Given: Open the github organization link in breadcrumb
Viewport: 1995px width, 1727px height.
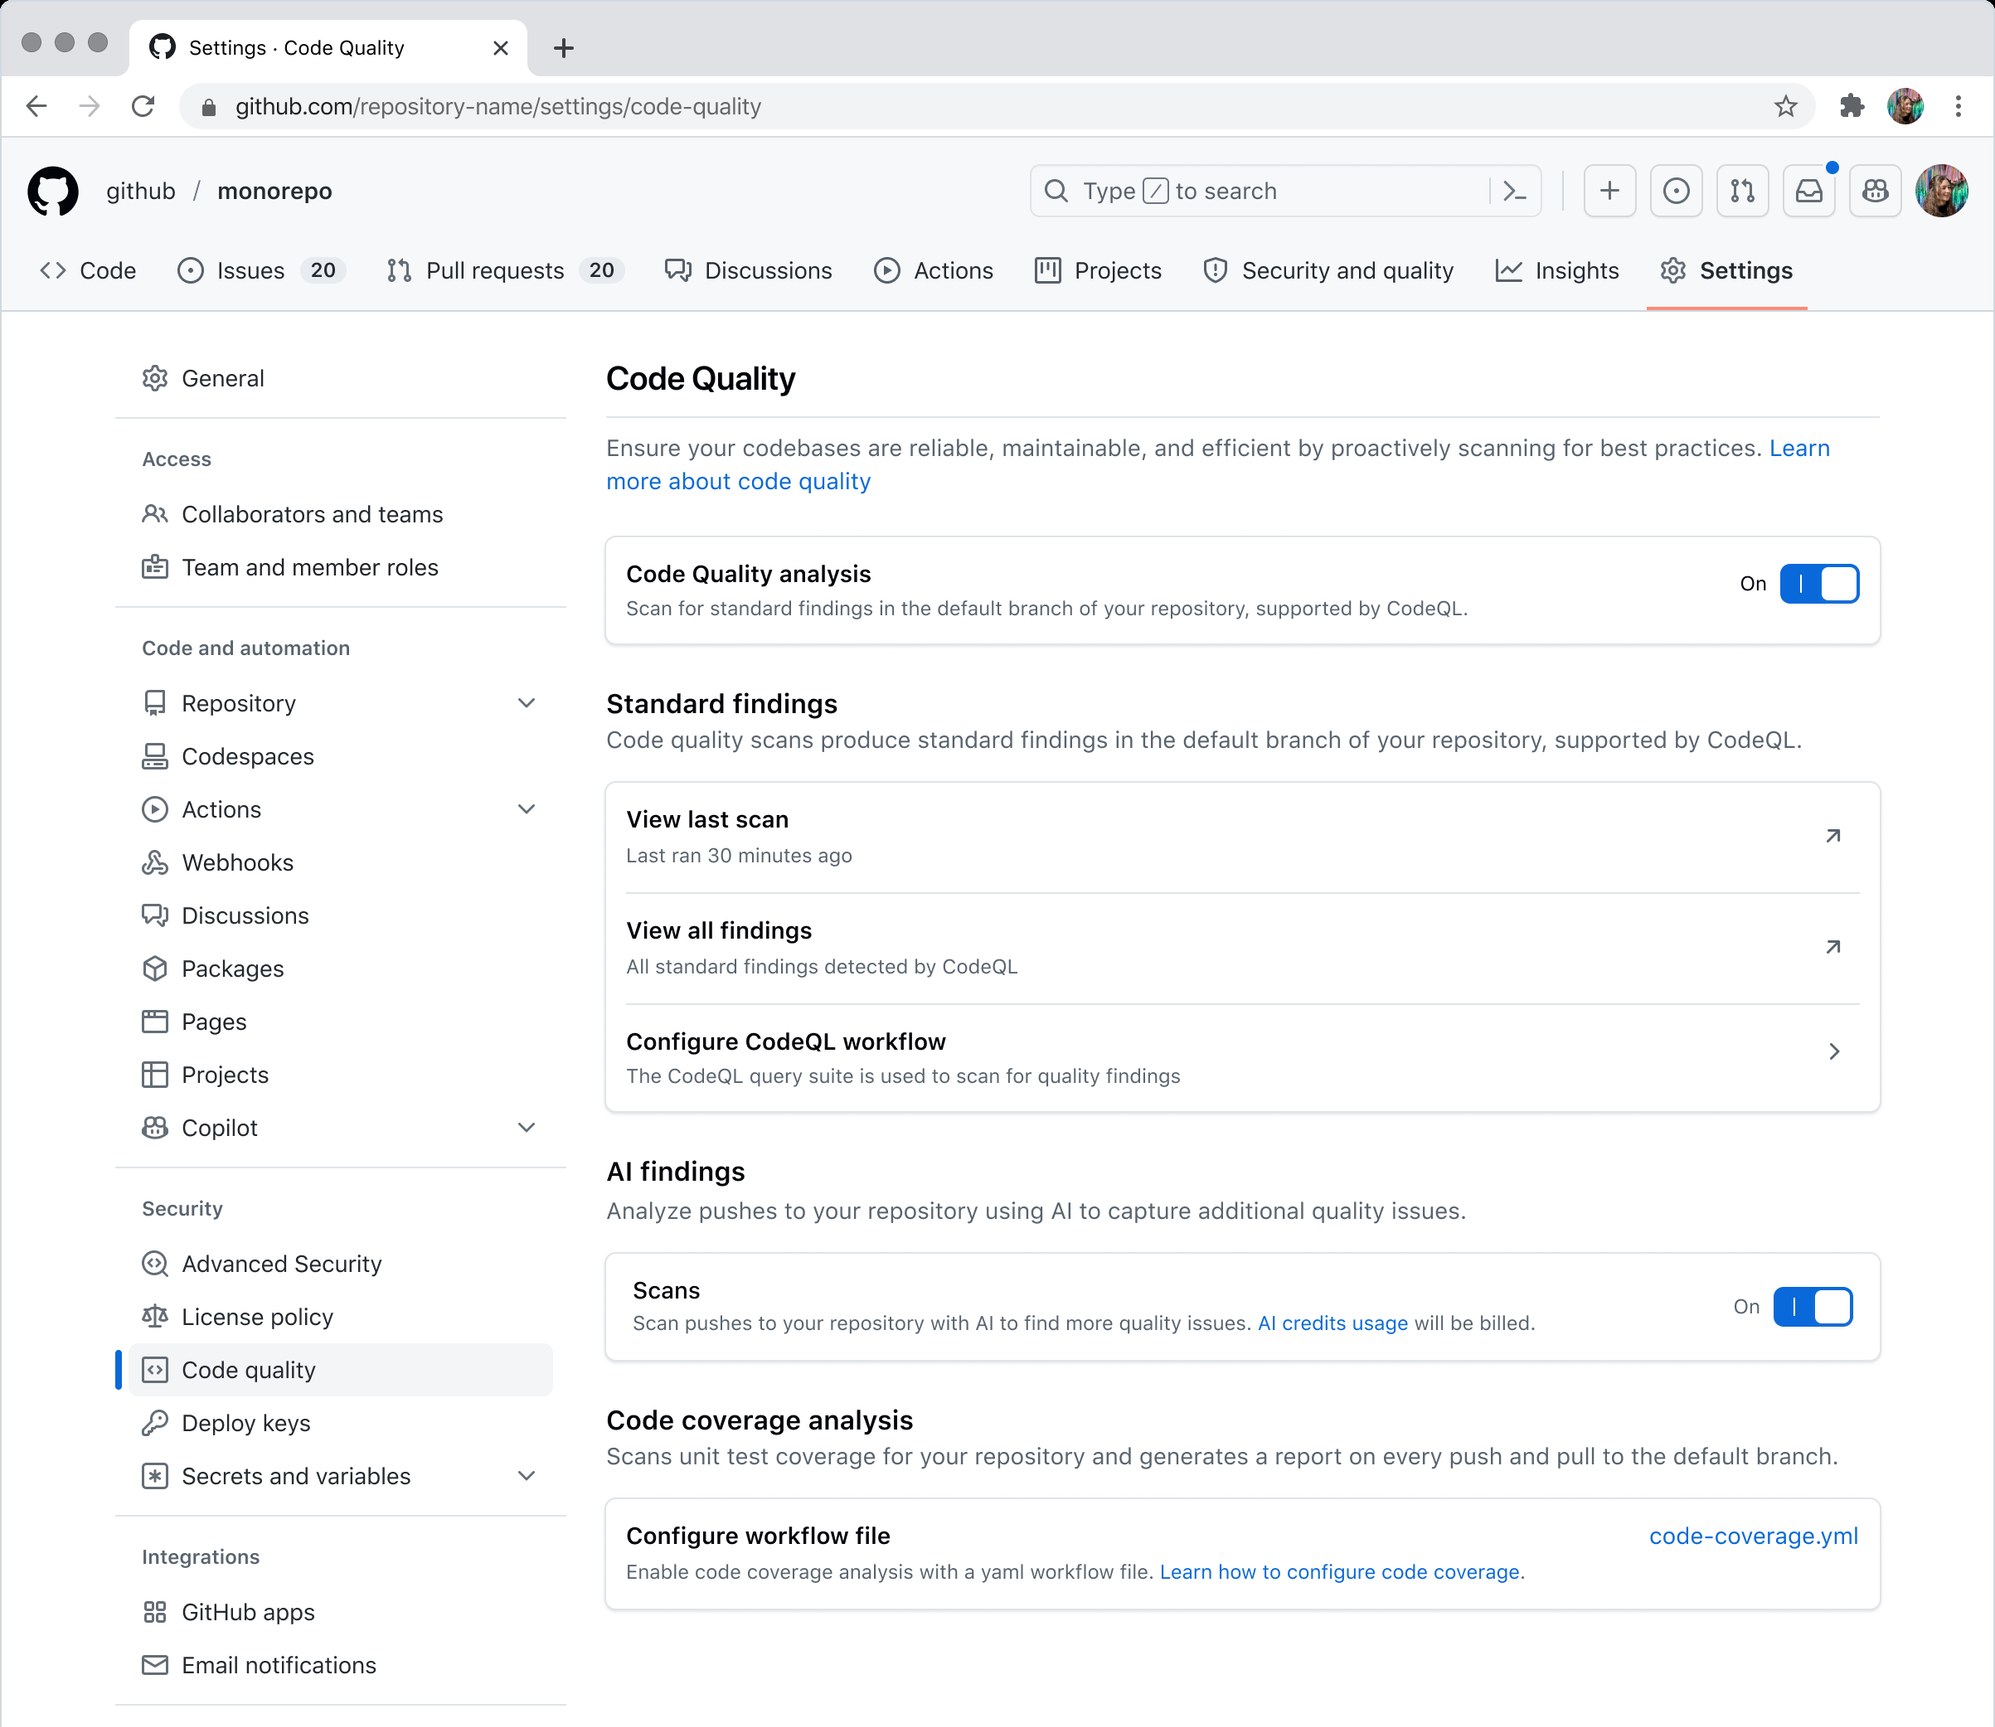Looking at the screenshot, I should tap(141, 191).
